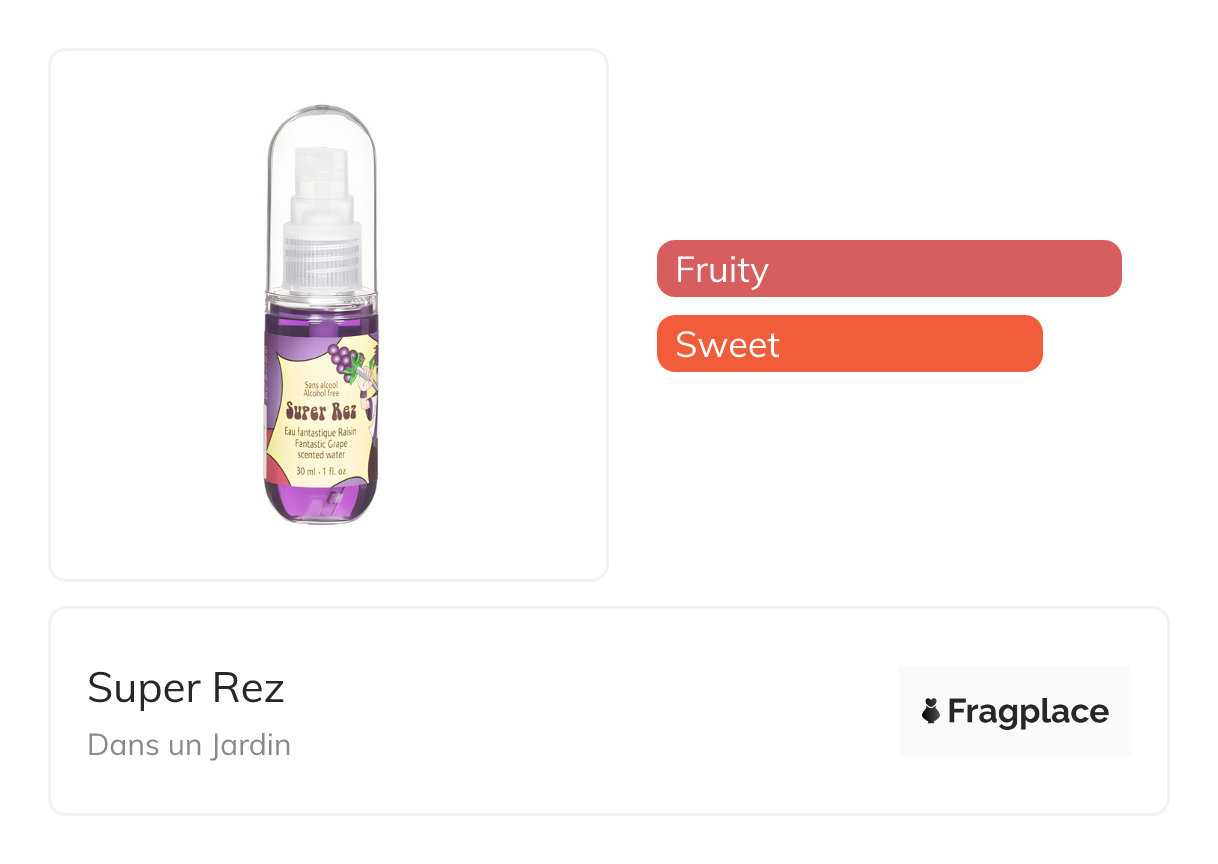Click the Fragplace wordmark text
The width and height of the screenshot is (1218, 864).
pyautogui.click(x=1027, y=711)
